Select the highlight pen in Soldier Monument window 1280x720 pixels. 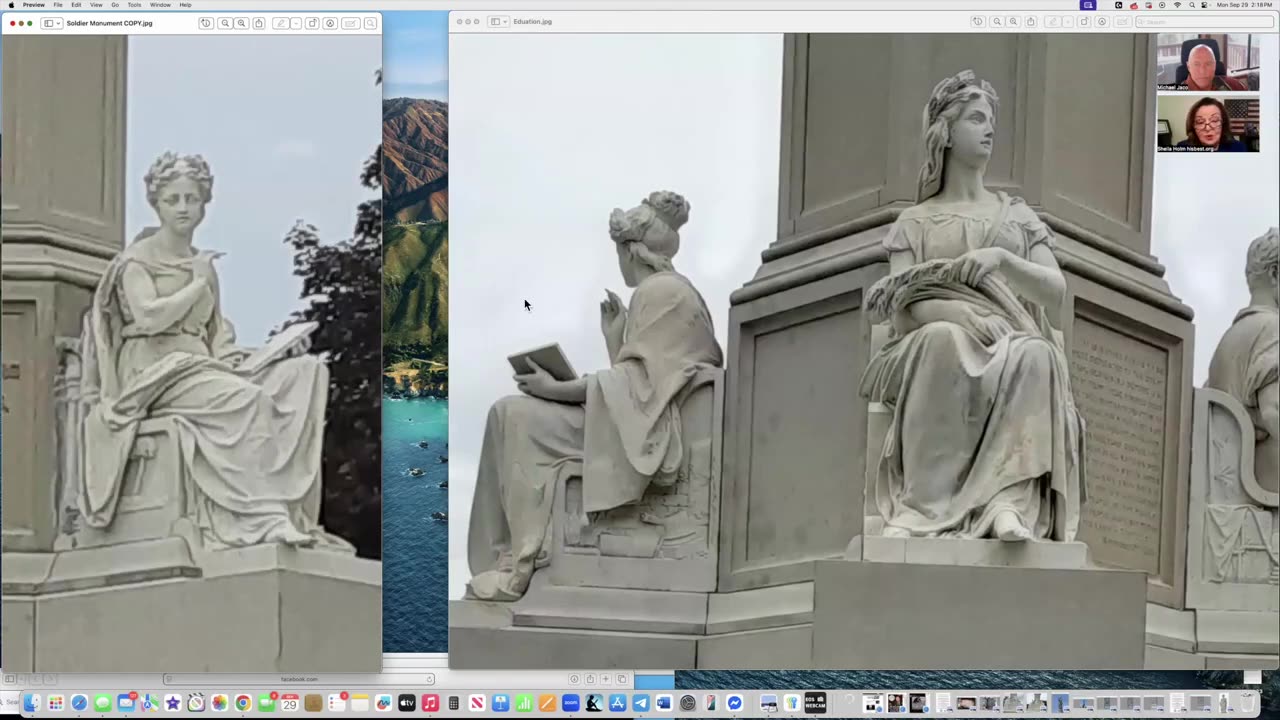click(x=280, y=23)
